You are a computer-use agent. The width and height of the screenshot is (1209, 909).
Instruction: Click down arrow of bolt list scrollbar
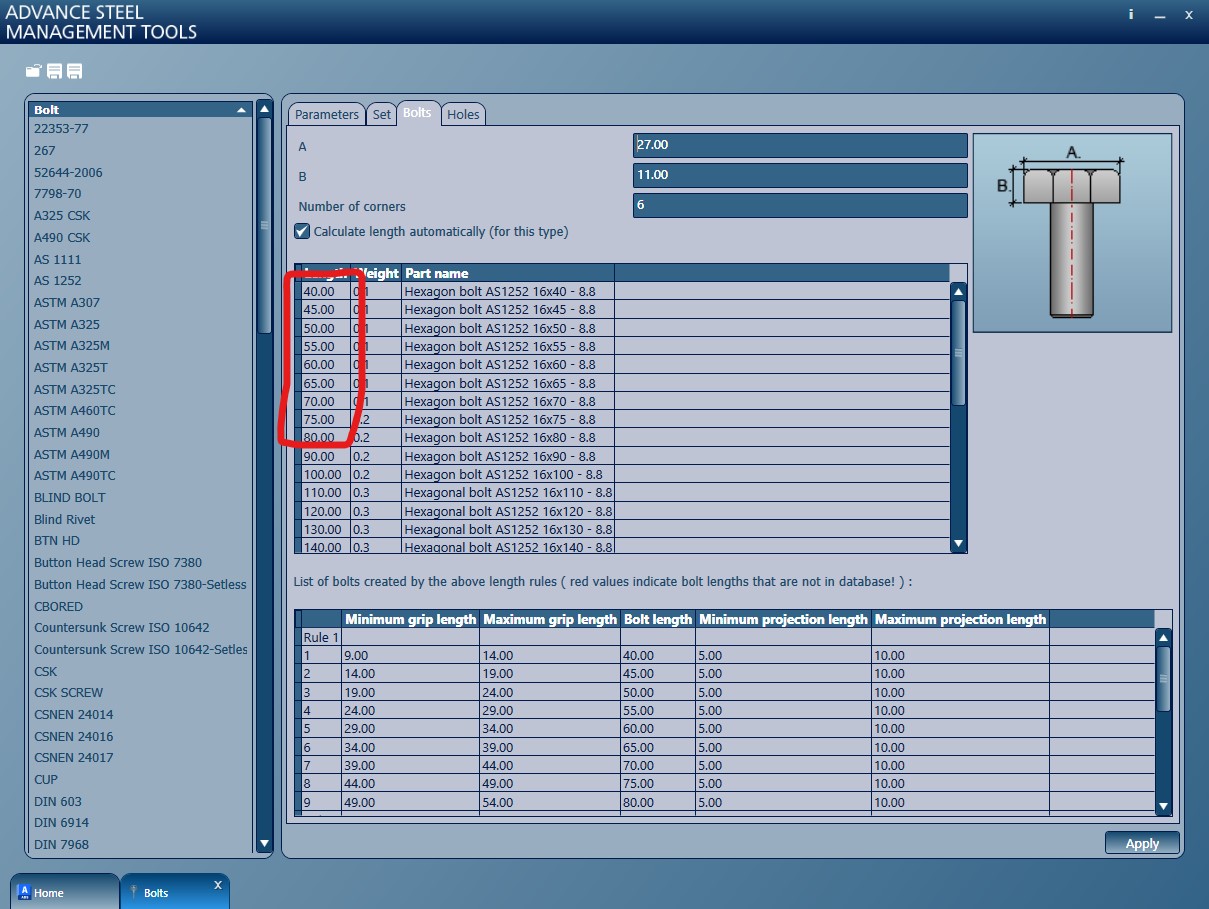click(x=264, y=844)
